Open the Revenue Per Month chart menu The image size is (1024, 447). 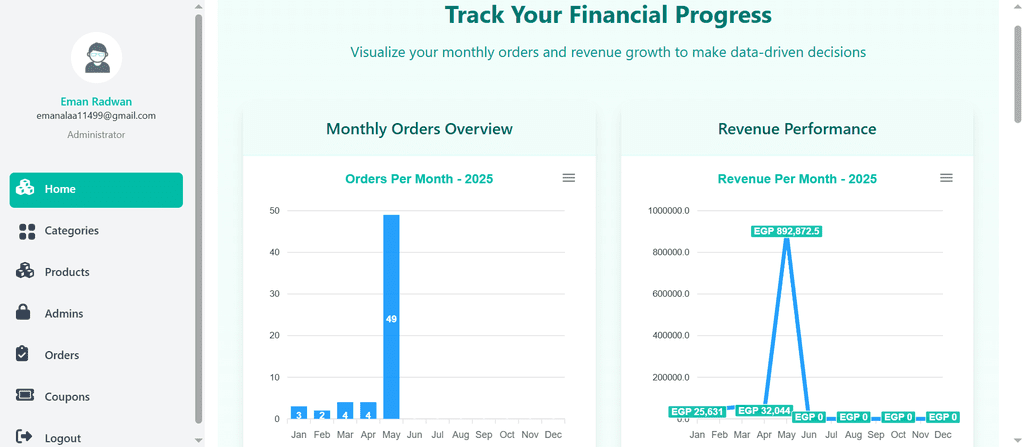click(x=946, y=178)
